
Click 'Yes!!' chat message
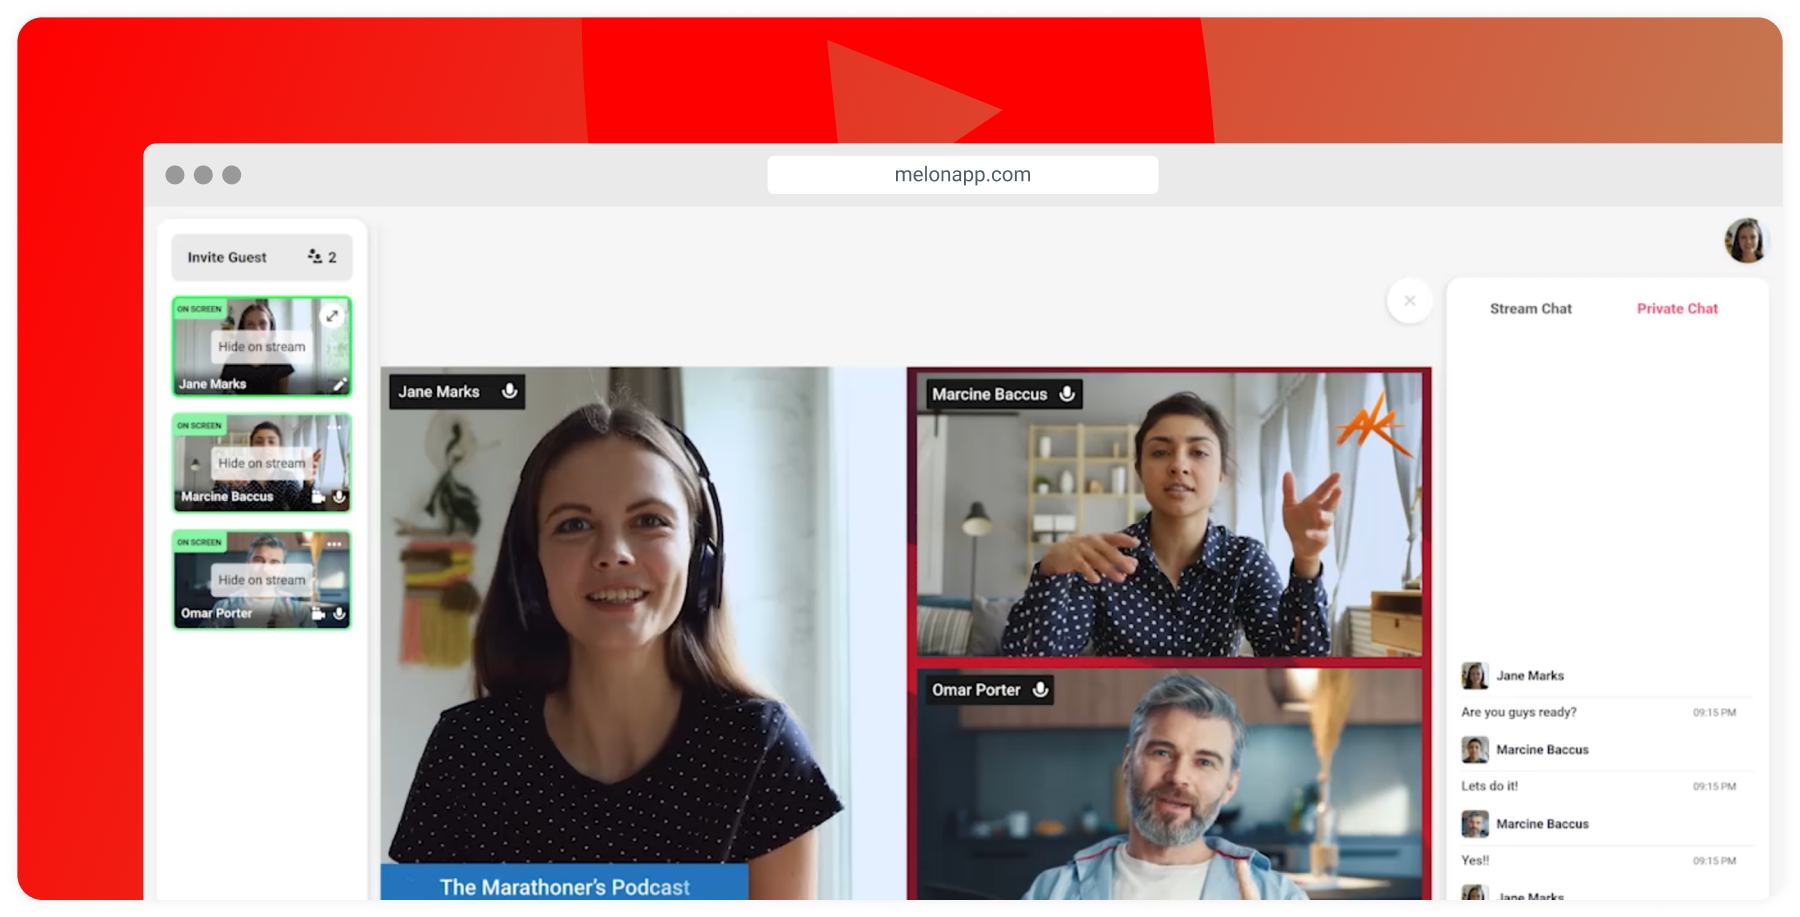tap(1475, 861)
